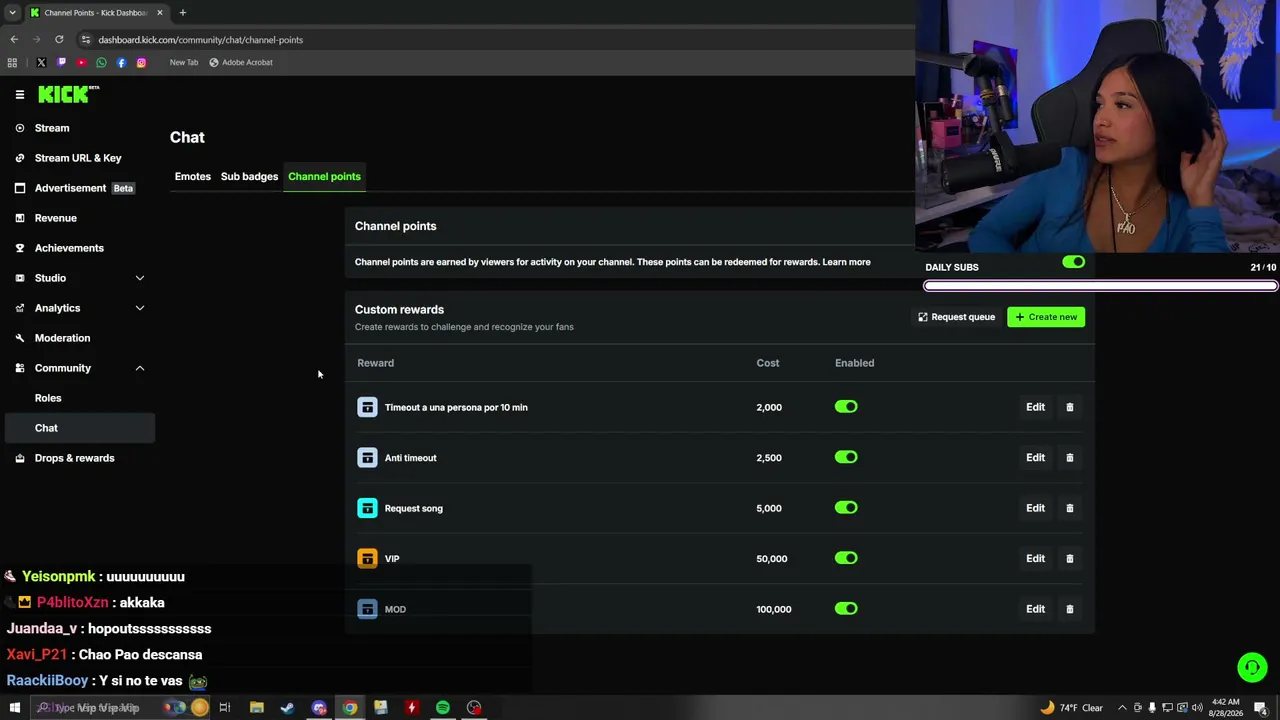Click the VIP reward orange icon

point(367,558)
